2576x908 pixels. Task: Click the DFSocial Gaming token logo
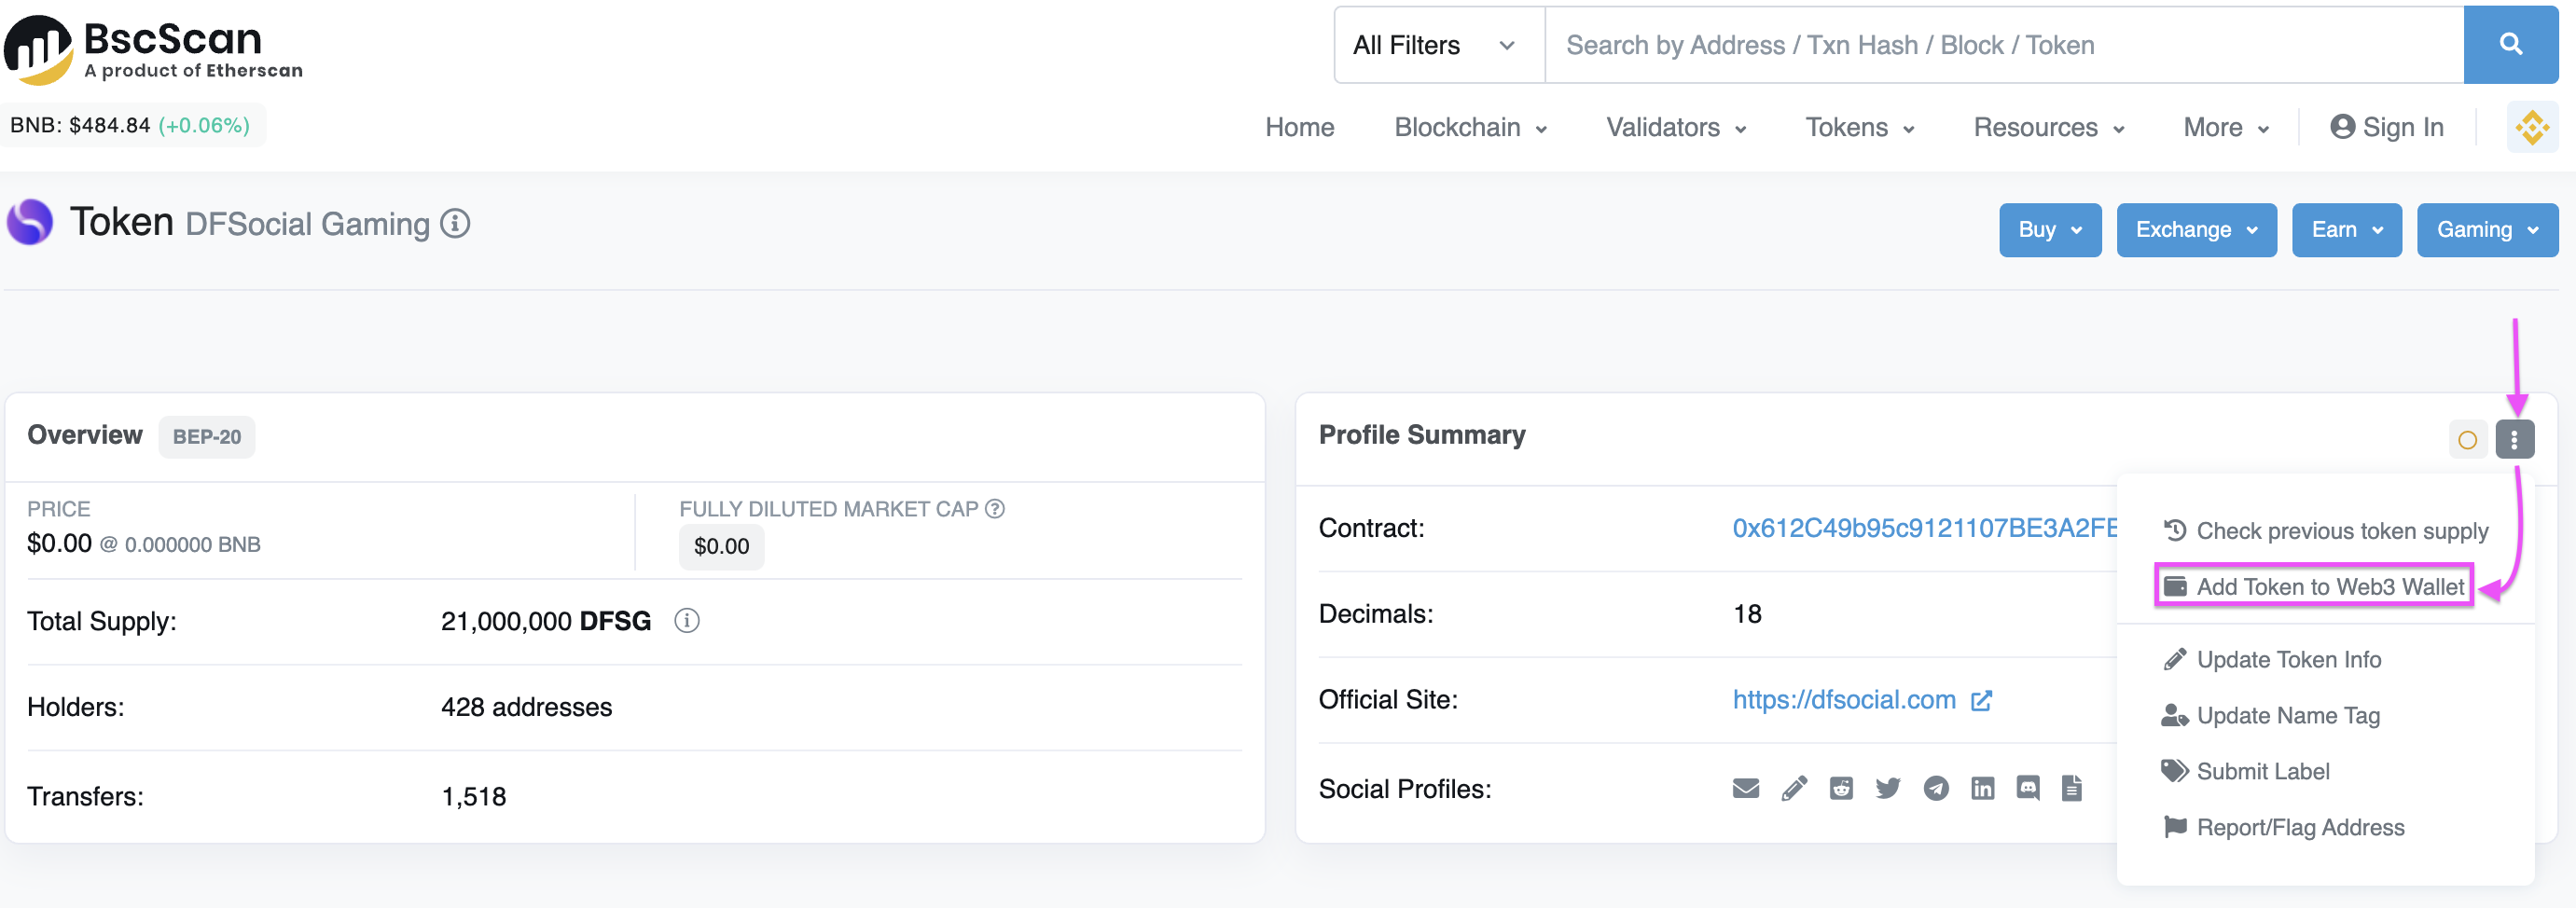[30, 222]
